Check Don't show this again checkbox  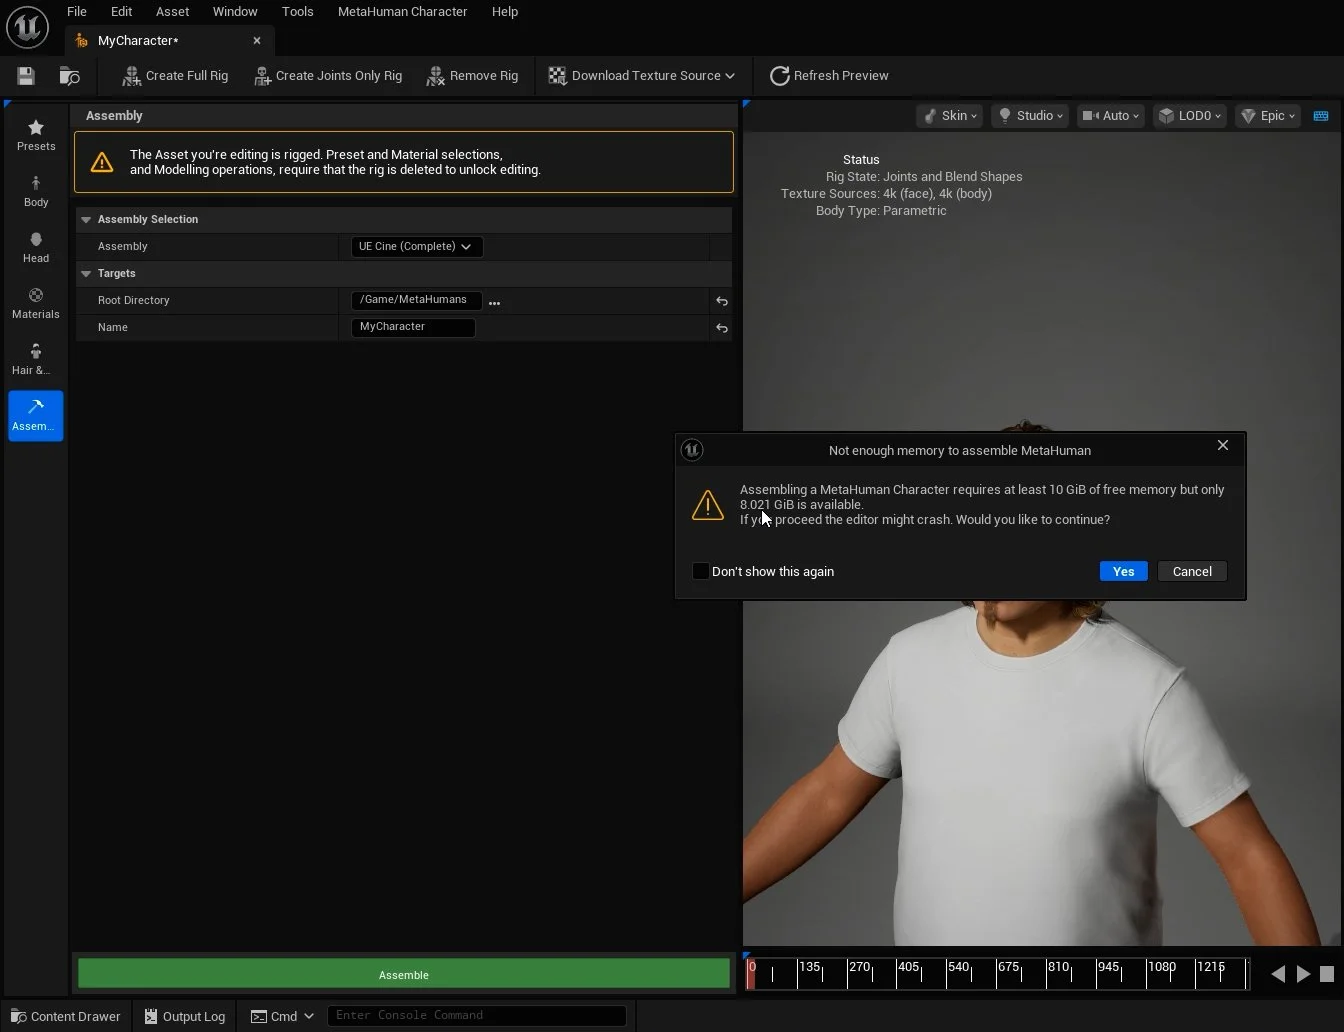pyautogui.click(x=701, y=571)
